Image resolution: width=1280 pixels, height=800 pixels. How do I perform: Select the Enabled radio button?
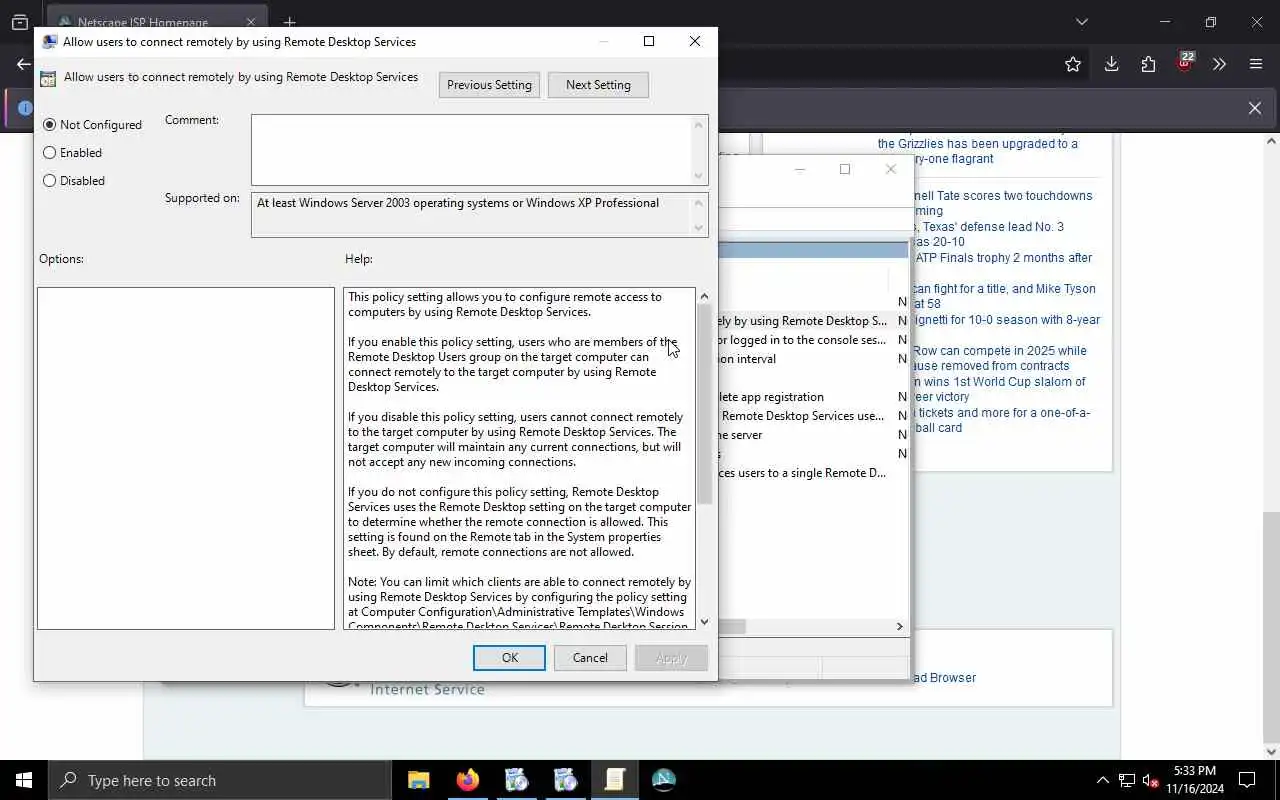click(x=50, y=153)
